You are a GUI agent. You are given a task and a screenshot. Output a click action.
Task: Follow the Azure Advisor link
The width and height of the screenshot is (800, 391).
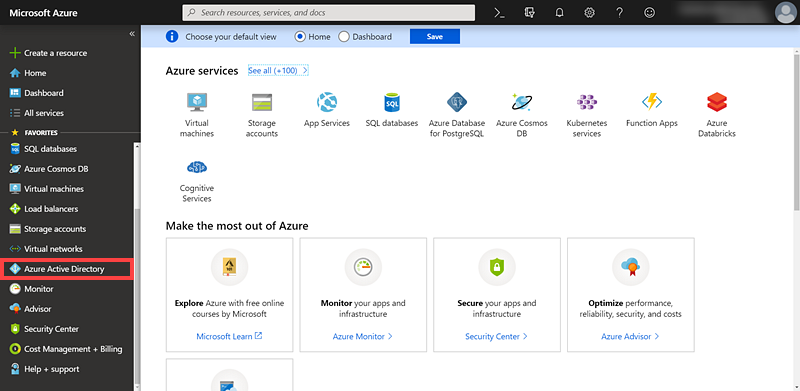click(630, 336)
